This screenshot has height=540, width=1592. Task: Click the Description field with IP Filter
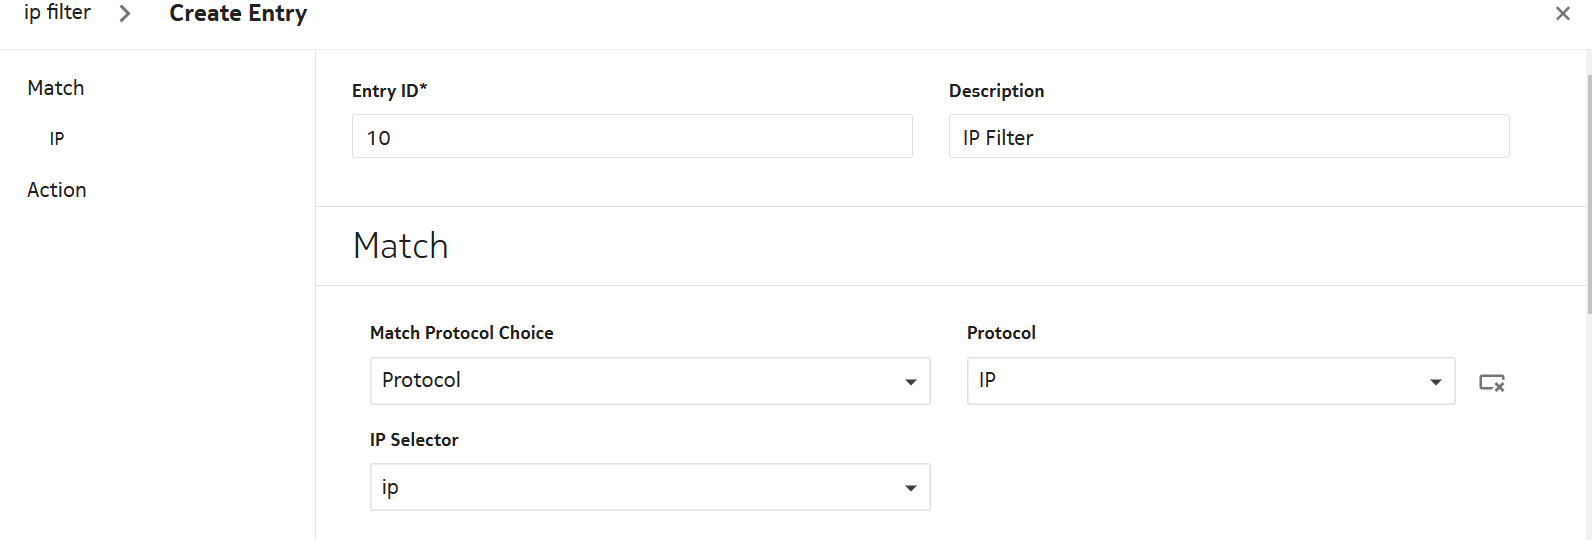coord(1228,137)
